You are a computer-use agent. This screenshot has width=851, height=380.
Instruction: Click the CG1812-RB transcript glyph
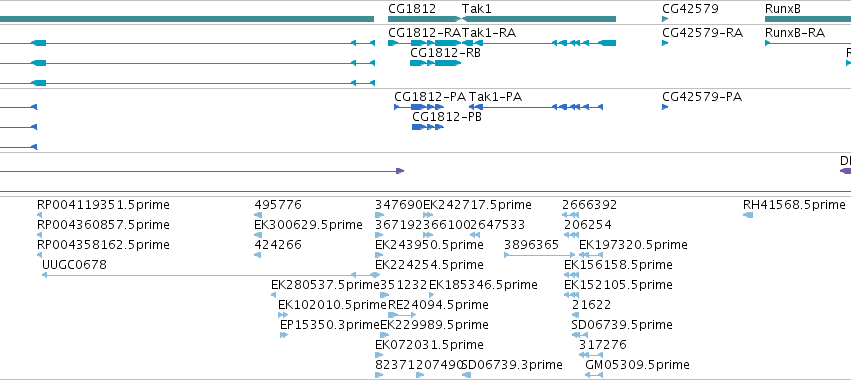click(x=435, y=63)
